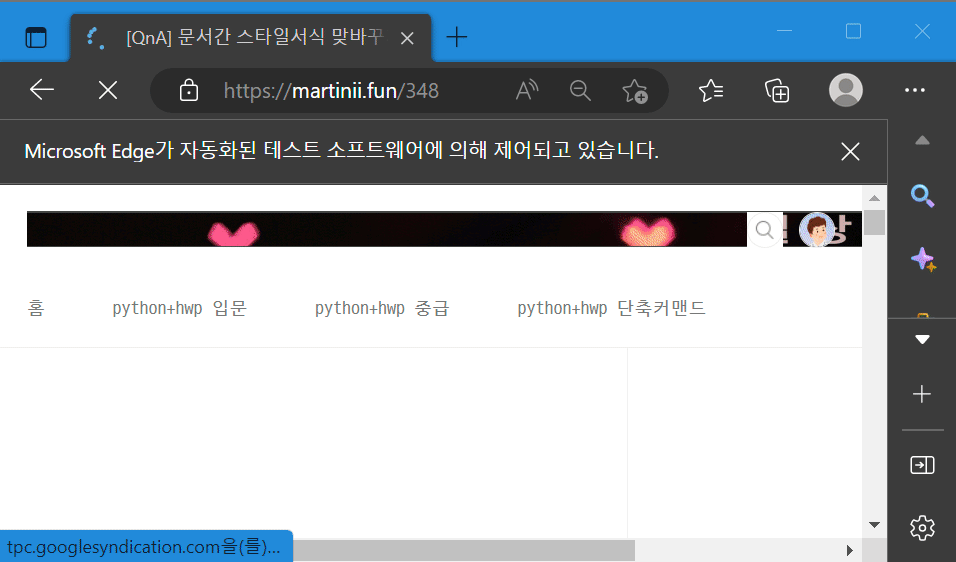Open python+hwp 중급 menu
The image size is (956, 562).
tap(382, 308)
